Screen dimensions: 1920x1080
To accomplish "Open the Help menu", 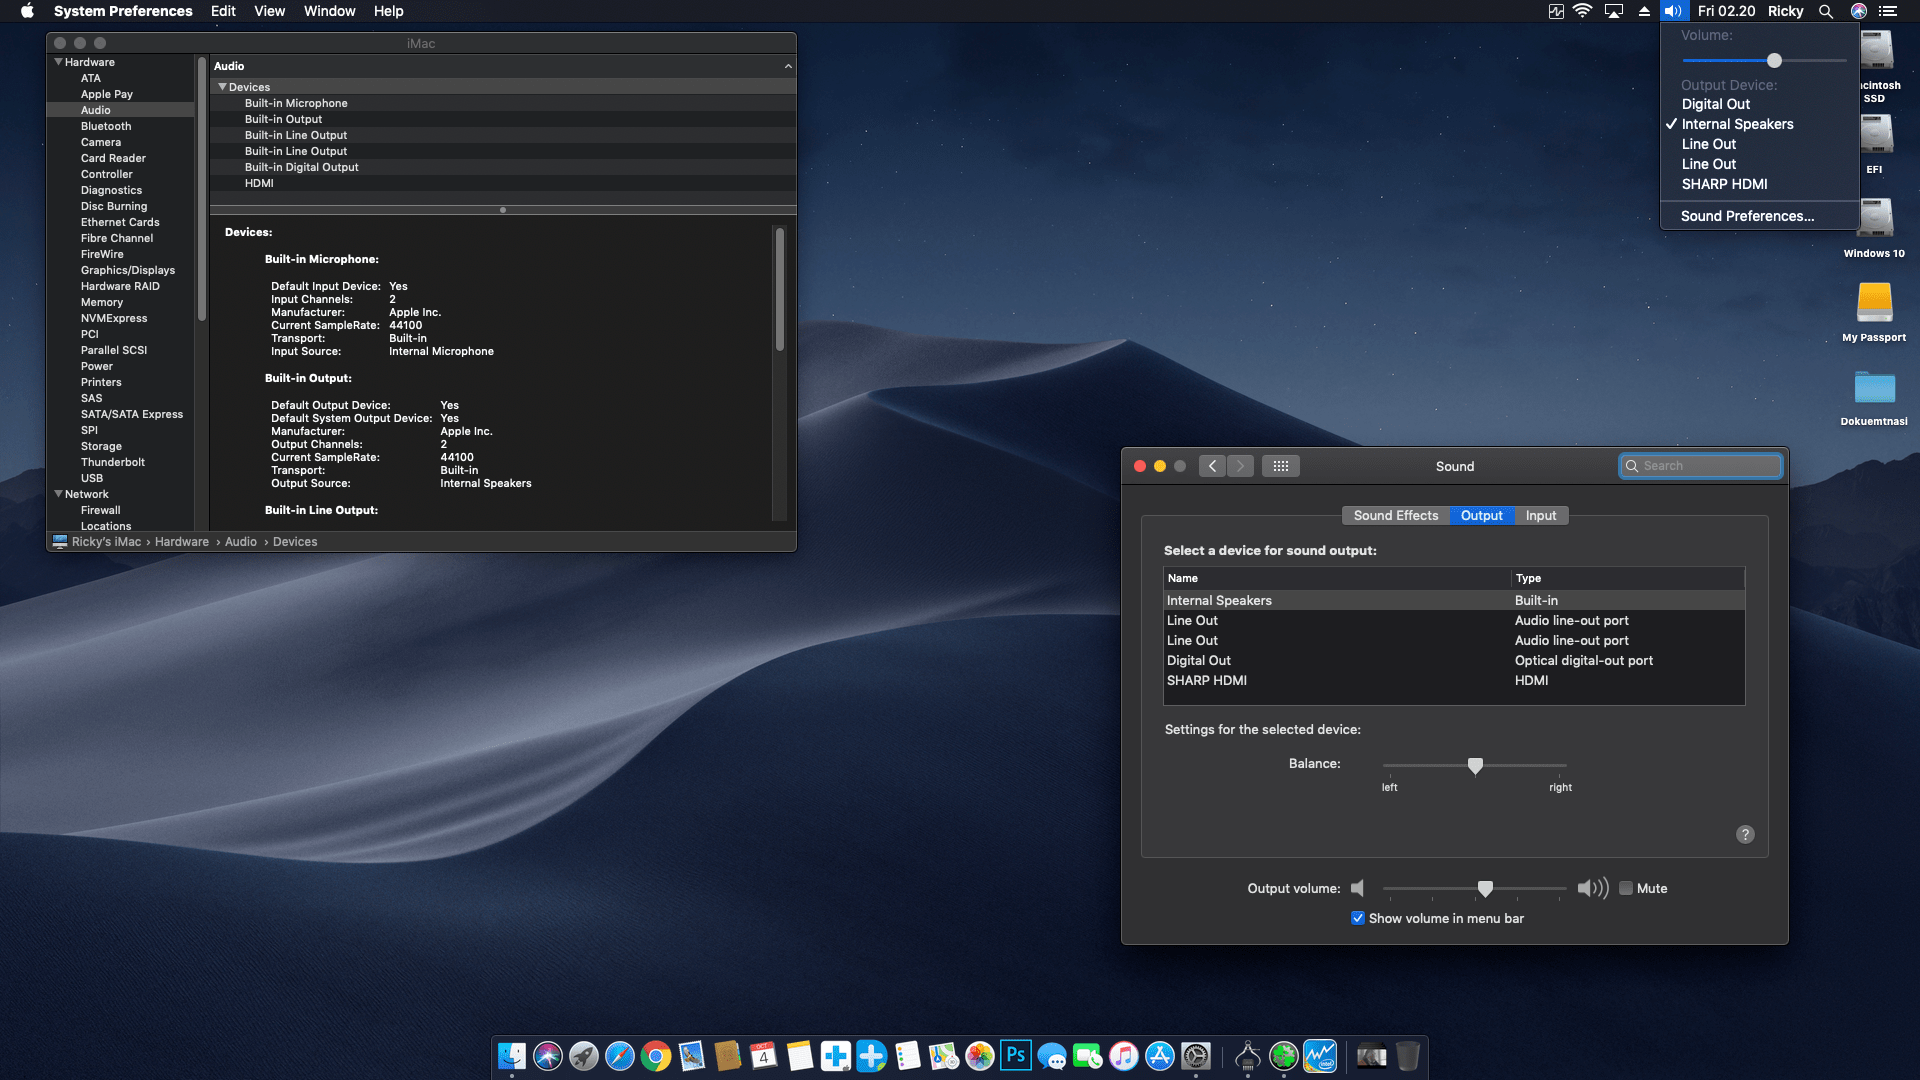I will tap(388, 11).
